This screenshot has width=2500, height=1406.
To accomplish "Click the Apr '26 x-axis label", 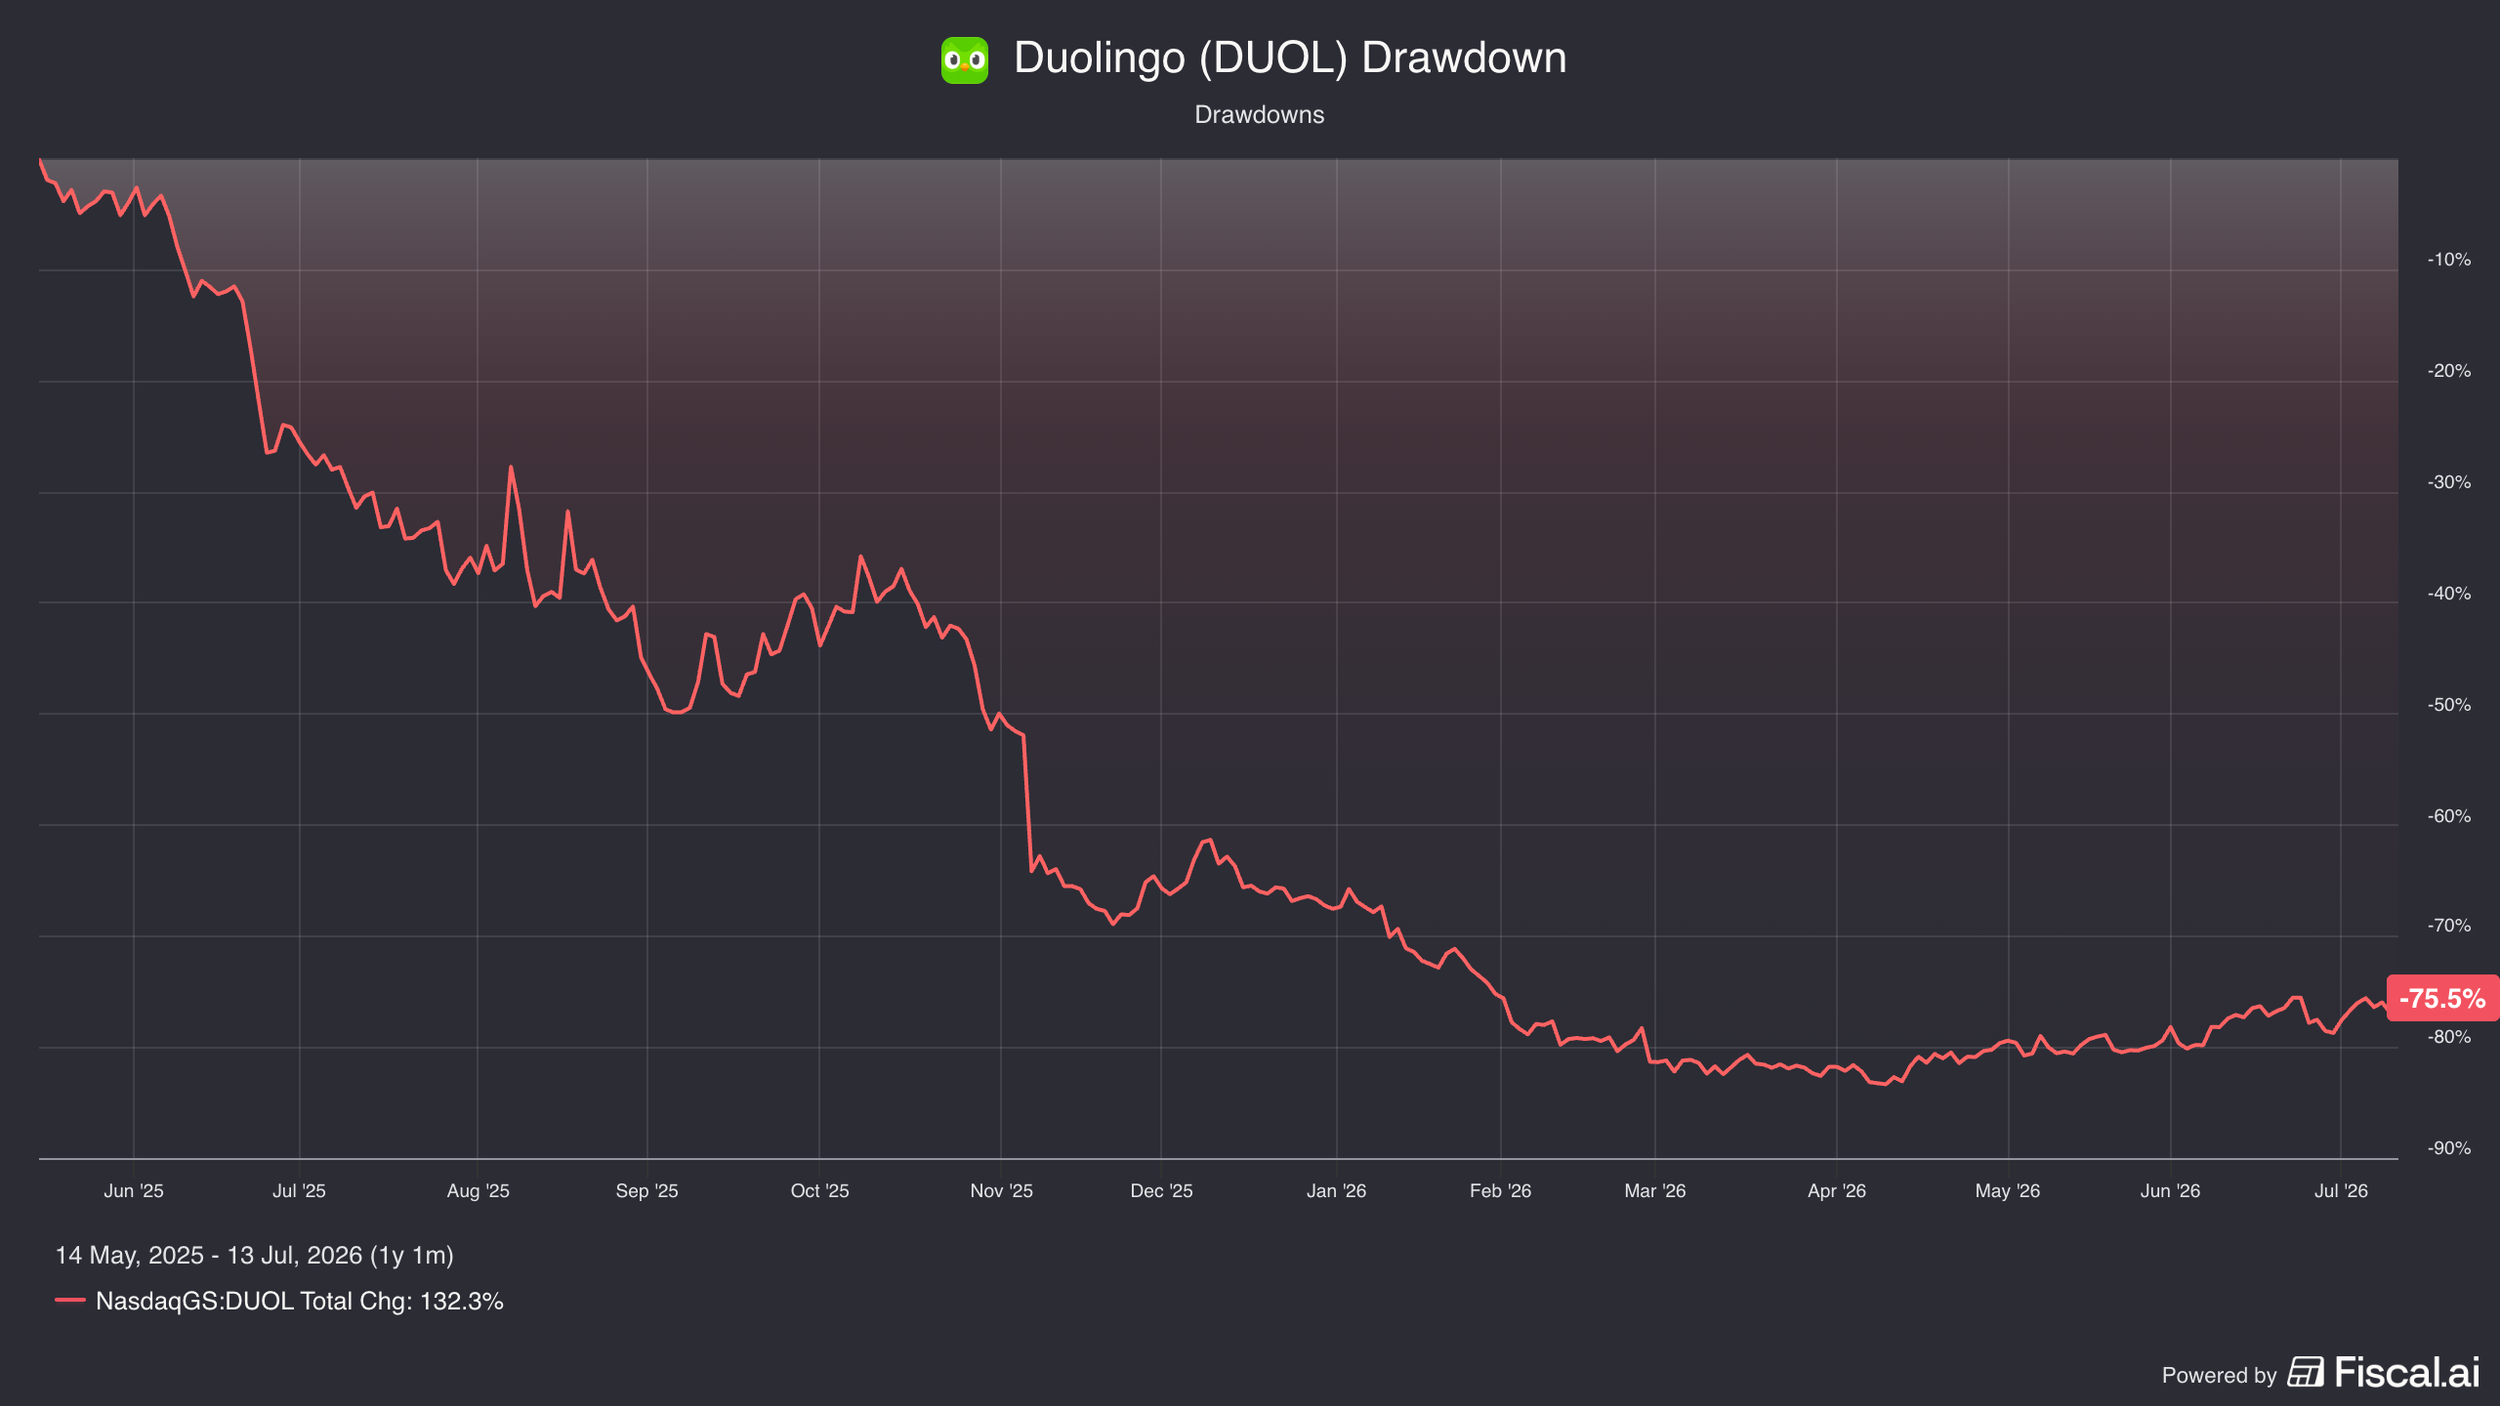I will (x=1837, y=1191).
